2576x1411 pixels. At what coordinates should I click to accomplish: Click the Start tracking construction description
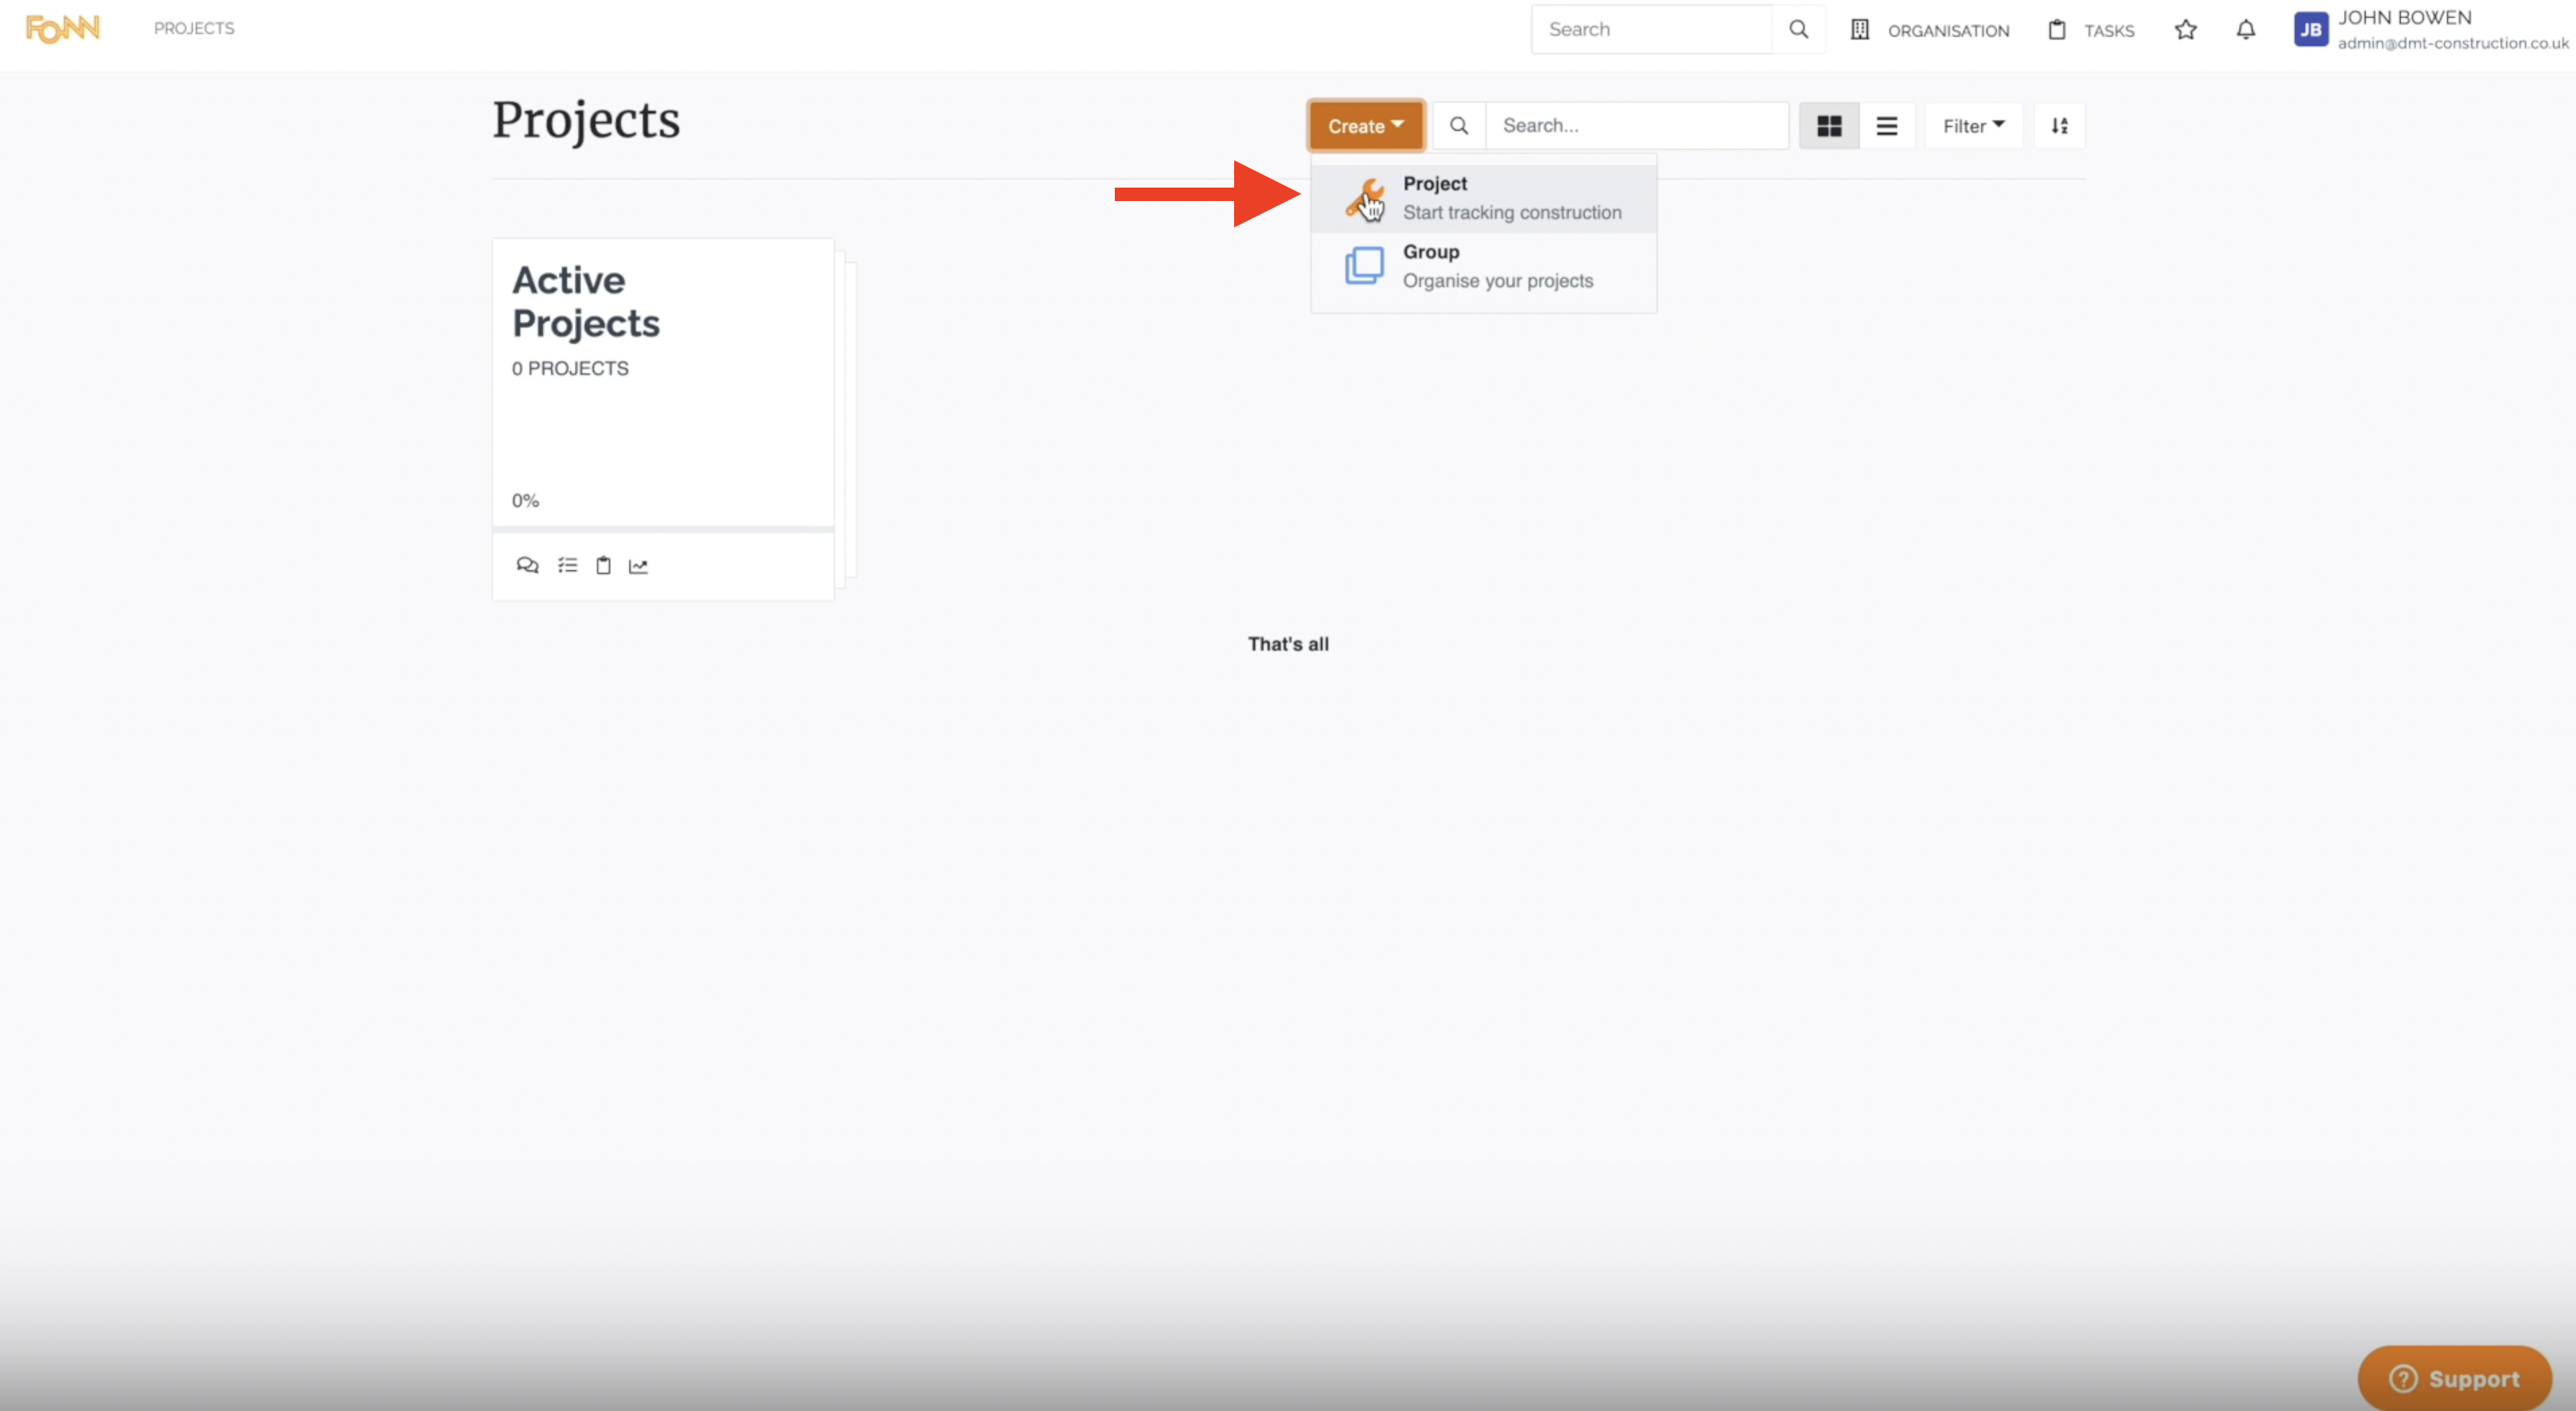coord(1512,213)
